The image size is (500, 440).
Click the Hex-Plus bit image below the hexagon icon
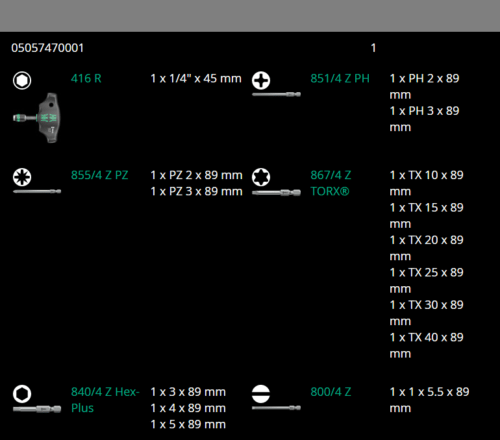37,409
